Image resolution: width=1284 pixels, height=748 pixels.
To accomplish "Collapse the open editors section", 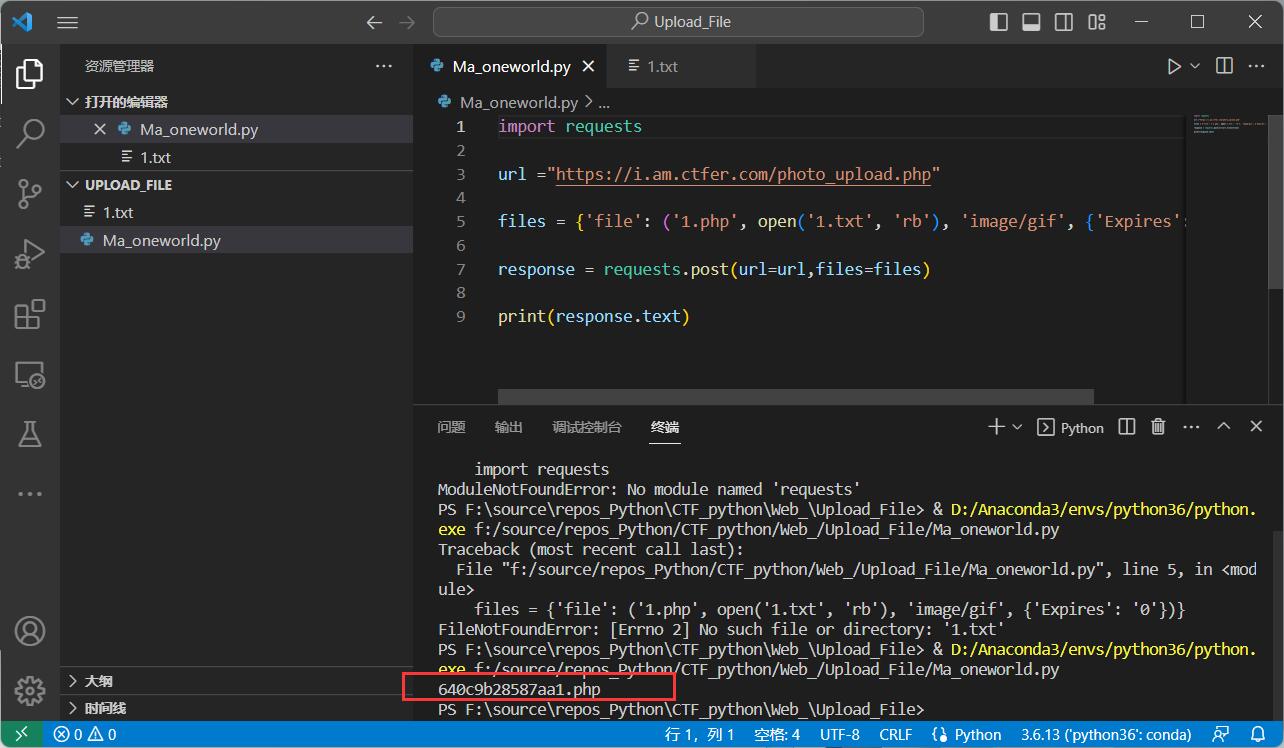I will point(73,102).
